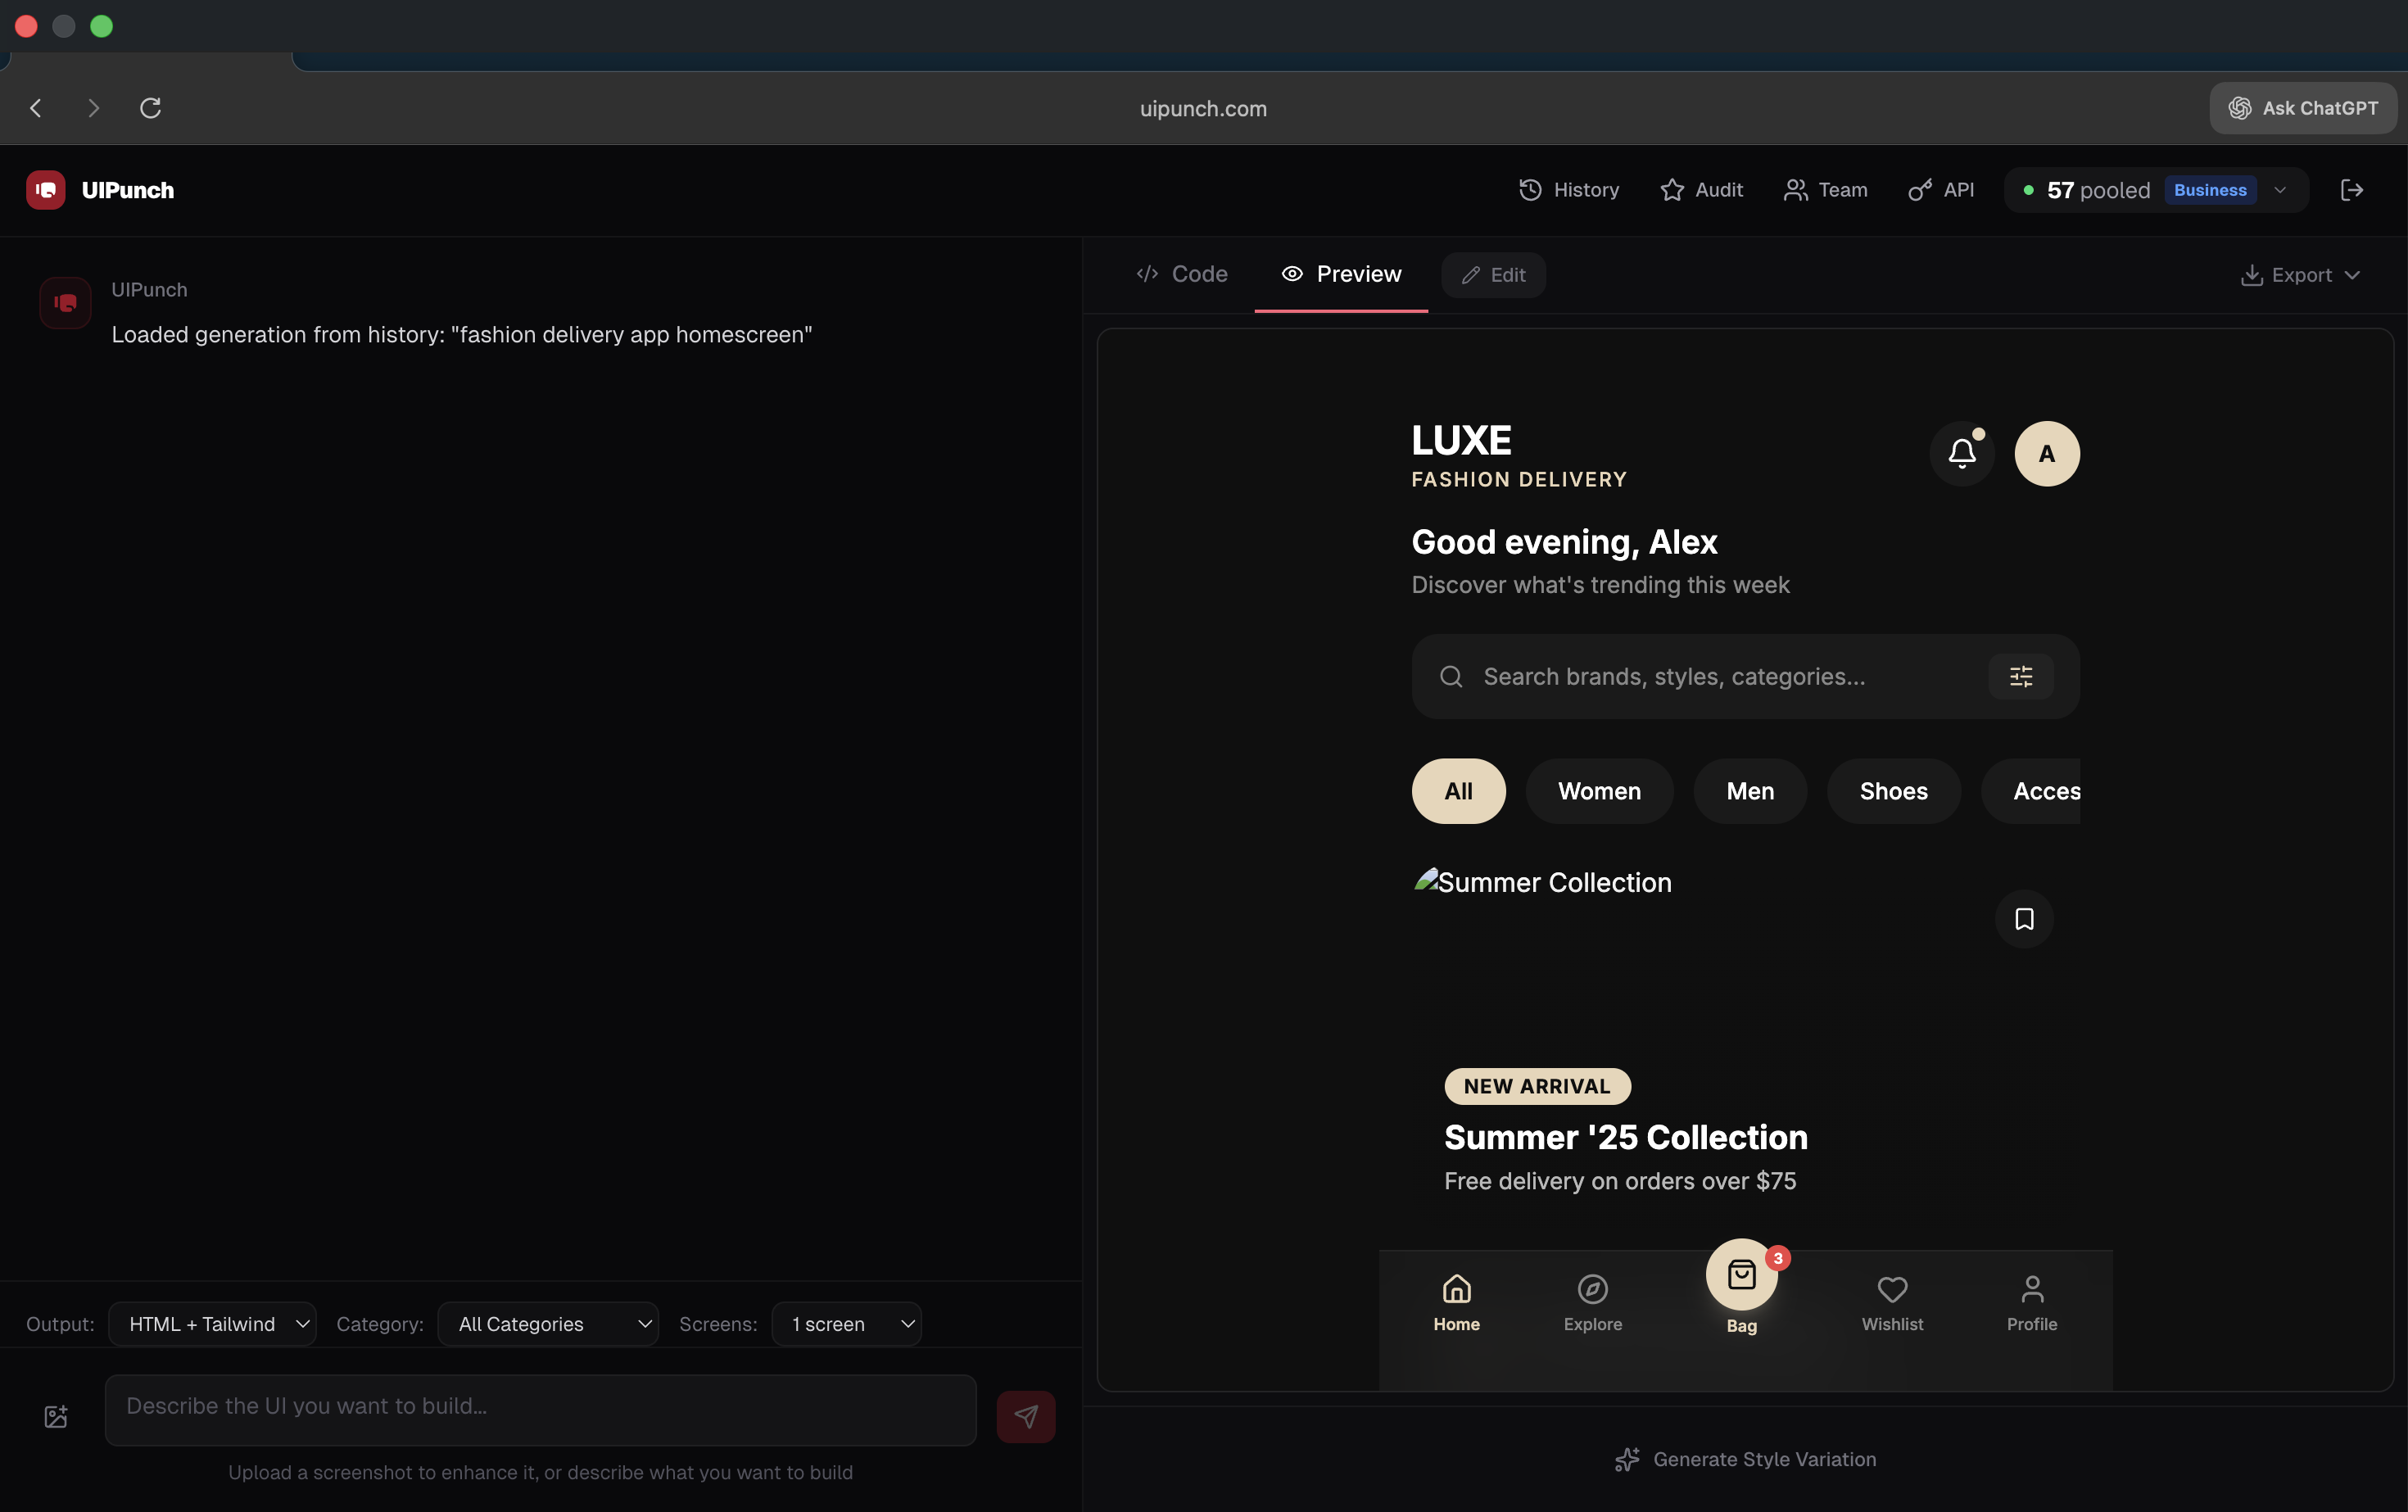
Task: Open the All Categories dropdown
Action: click(548, 1323)
